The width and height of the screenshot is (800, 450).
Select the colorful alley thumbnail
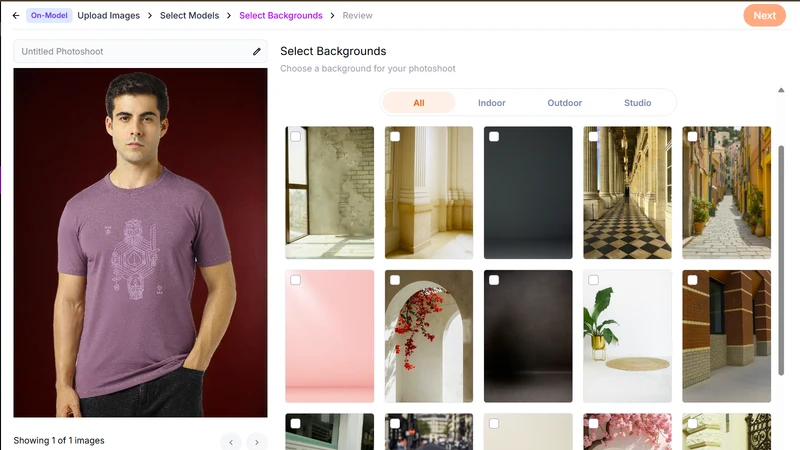tap(727, 193)
